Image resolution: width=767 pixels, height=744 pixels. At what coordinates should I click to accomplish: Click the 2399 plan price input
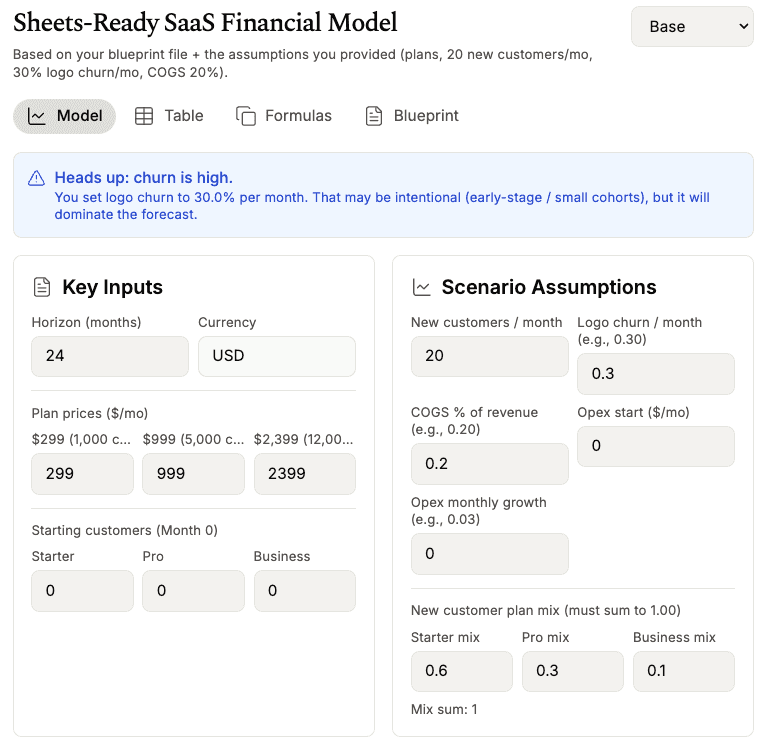click(x=304, y=474)
